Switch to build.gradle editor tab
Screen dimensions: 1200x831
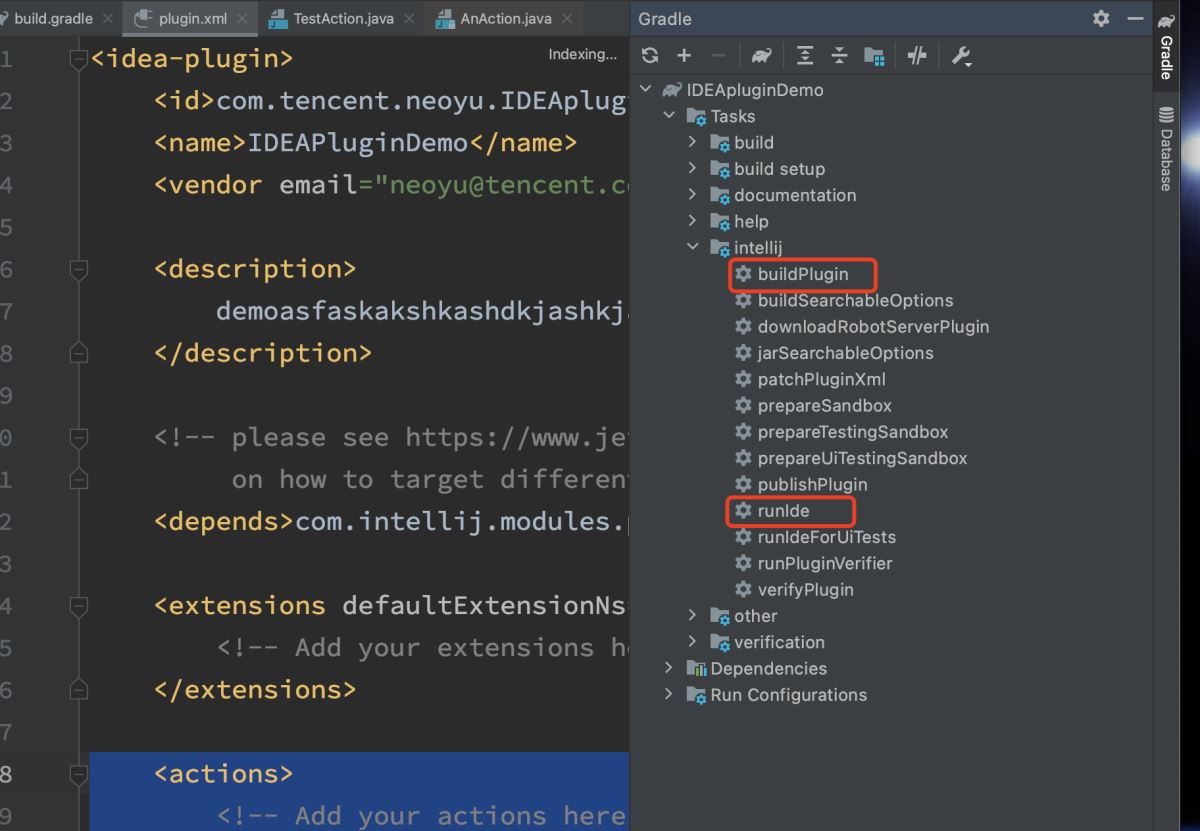[x=54, y=18]
